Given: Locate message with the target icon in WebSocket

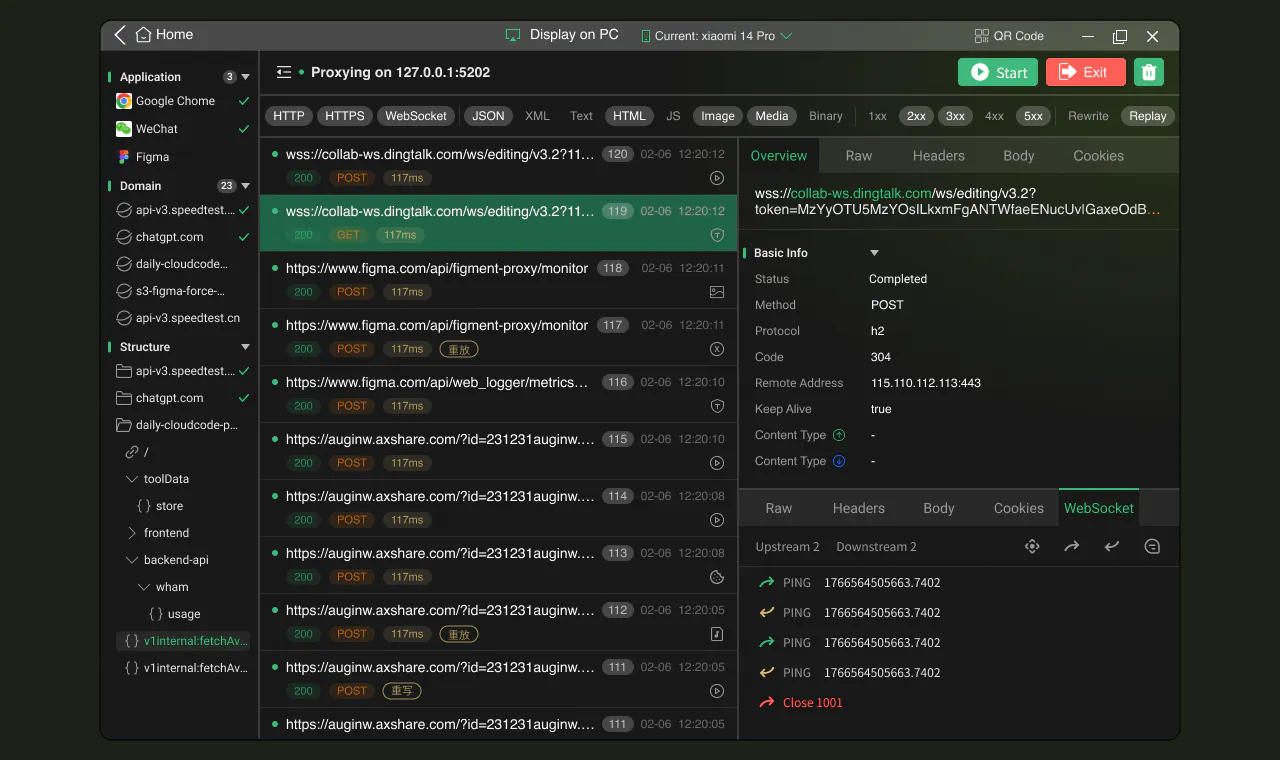Looking at the screenshot, I should (x=1032, y=547).
